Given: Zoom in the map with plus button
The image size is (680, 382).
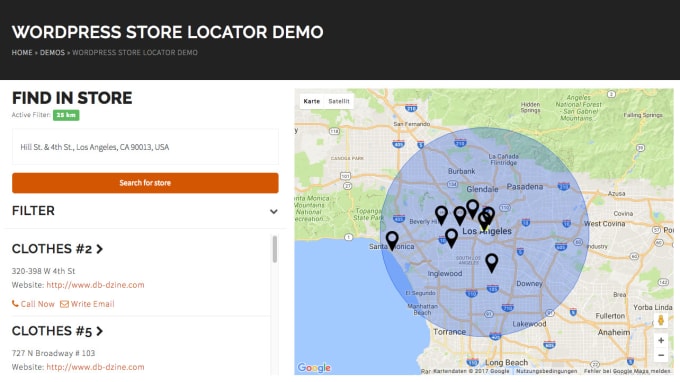Looking at the screenshot, I should coord(661,340).
